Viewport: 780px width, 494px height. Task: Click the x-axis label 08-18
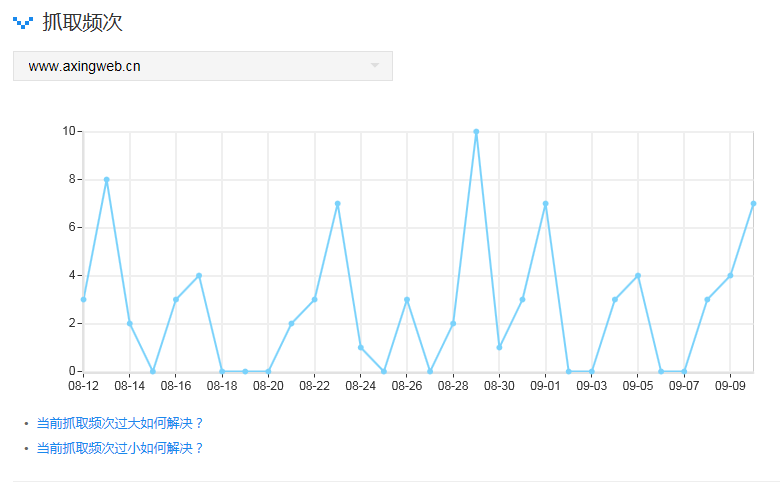pos(222,386)
